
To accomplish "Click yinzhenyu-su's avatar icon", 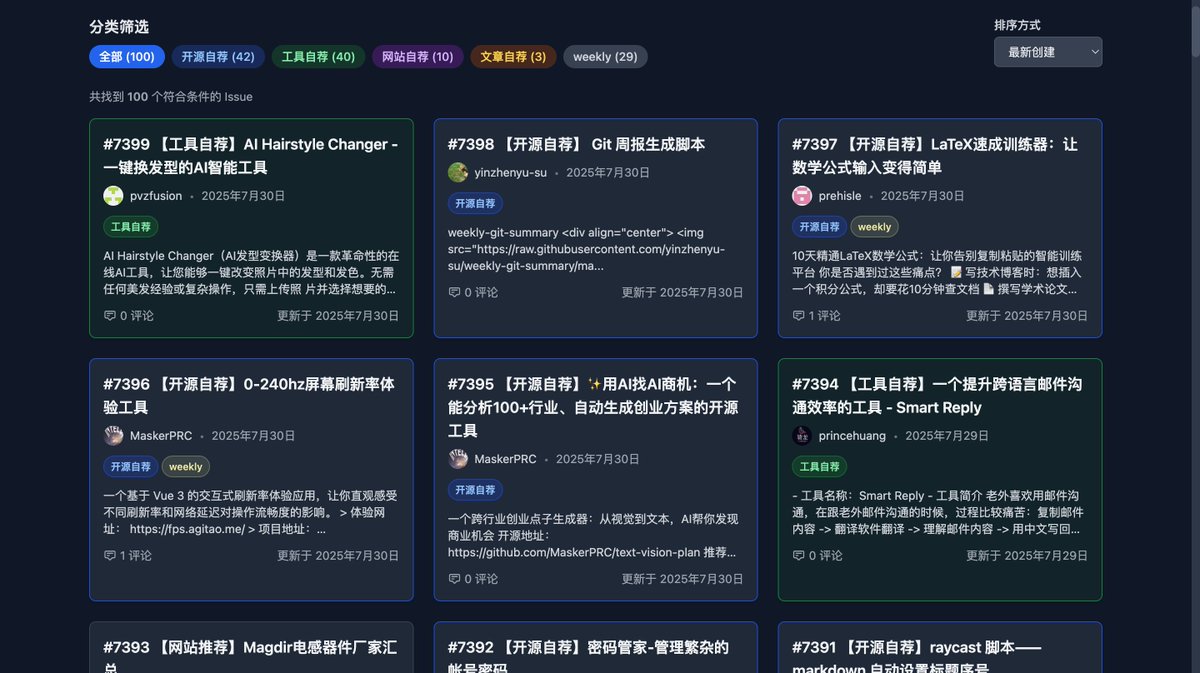I will pyautogui.click(x=458, y=172).
